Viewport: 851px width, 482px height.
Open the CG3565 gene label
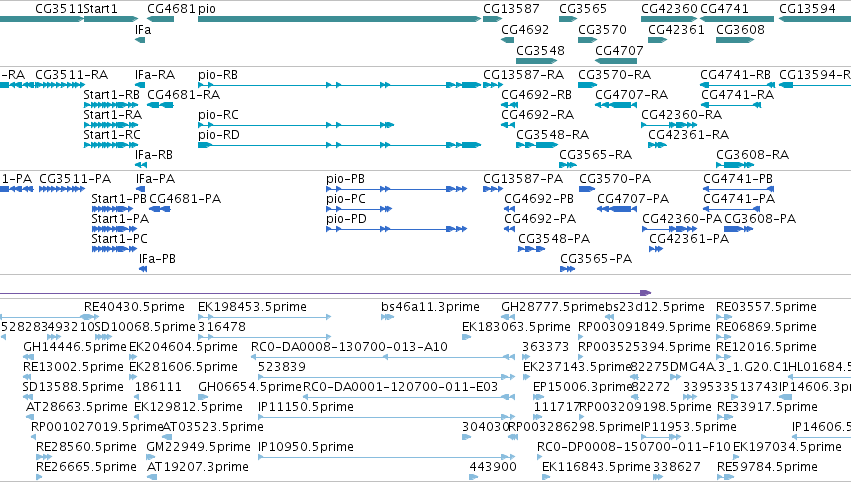pyautogui.click(x=583, y=9)
